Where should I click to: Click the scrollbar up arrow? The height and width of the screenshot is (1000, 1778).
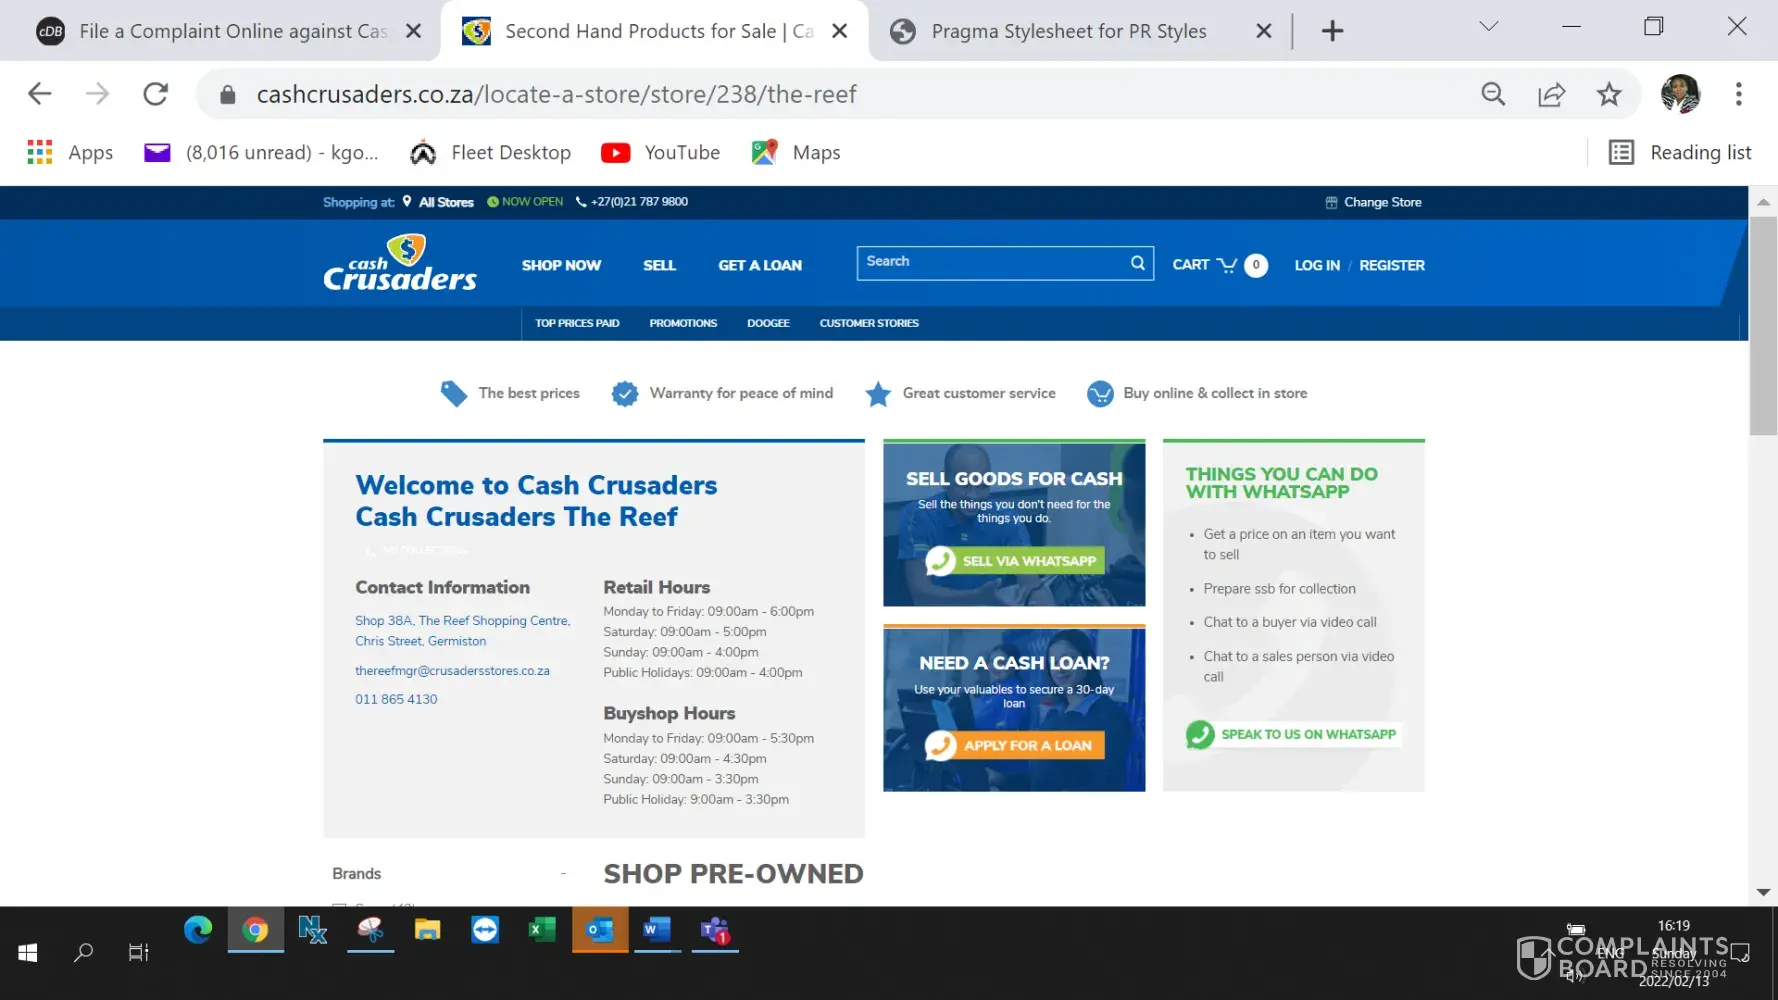(x=1763, y=201)
